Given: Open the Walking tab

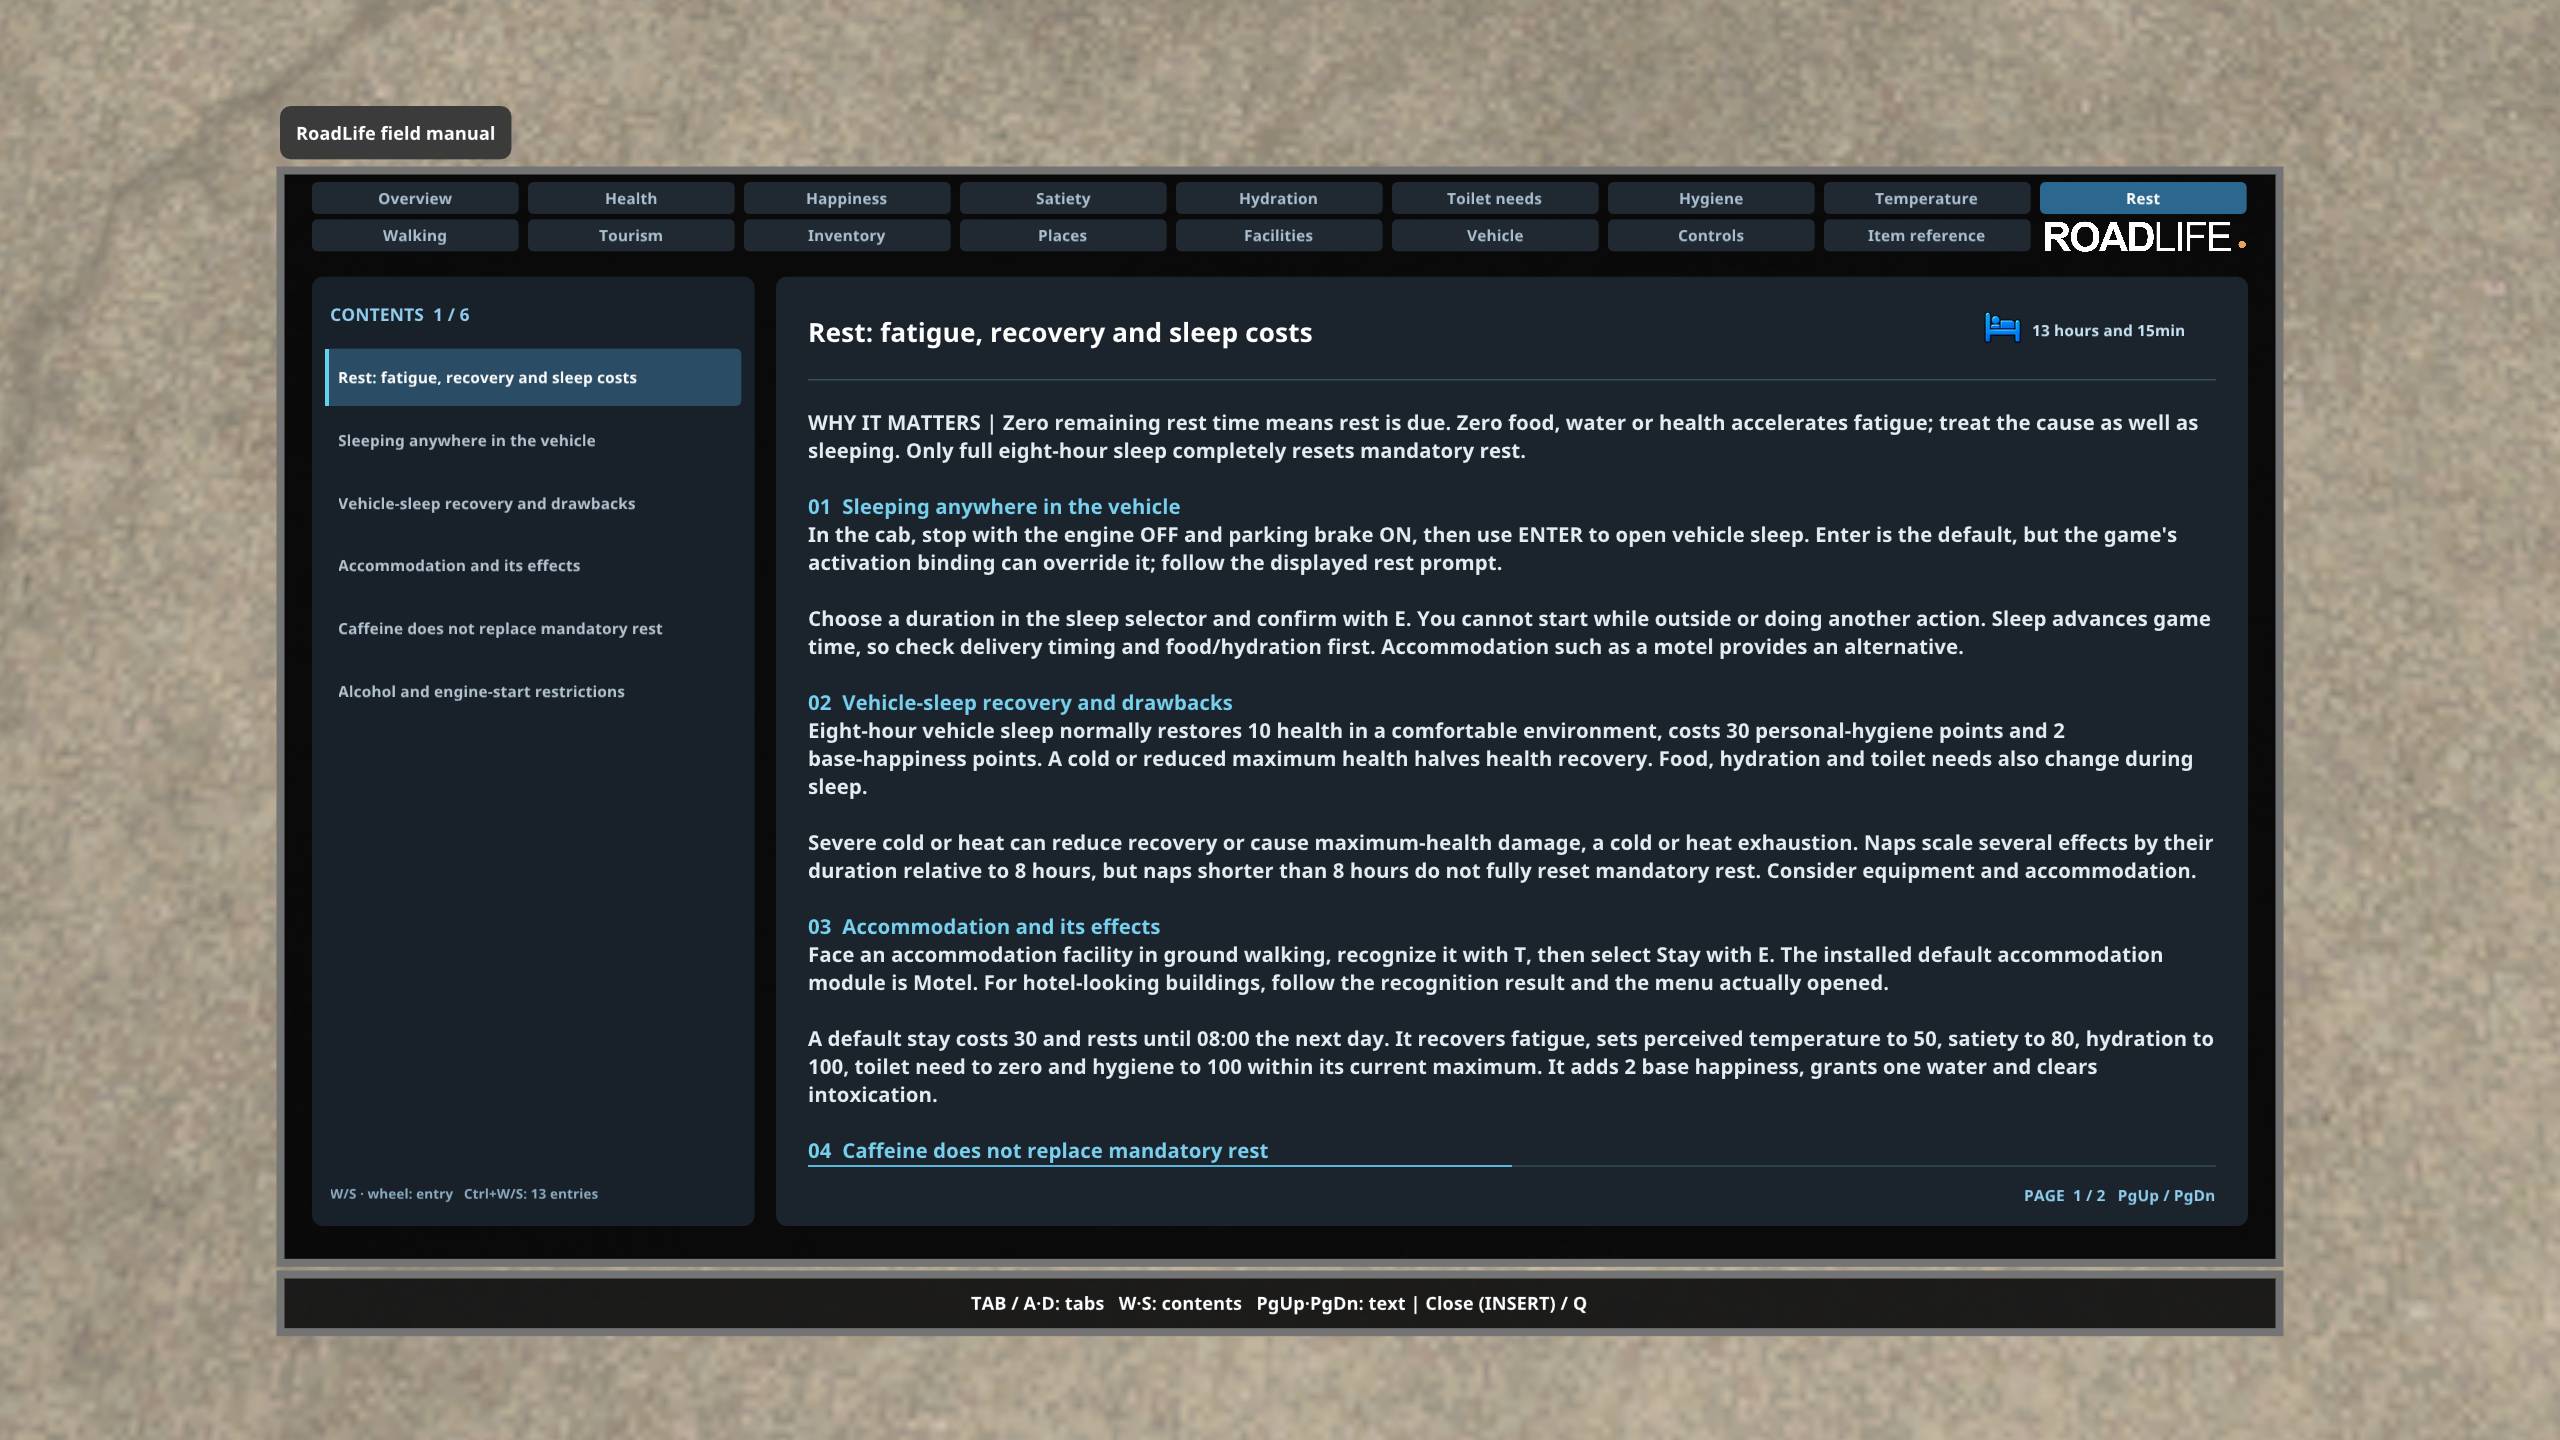Looking at the screenshot, I should point(415,235).
